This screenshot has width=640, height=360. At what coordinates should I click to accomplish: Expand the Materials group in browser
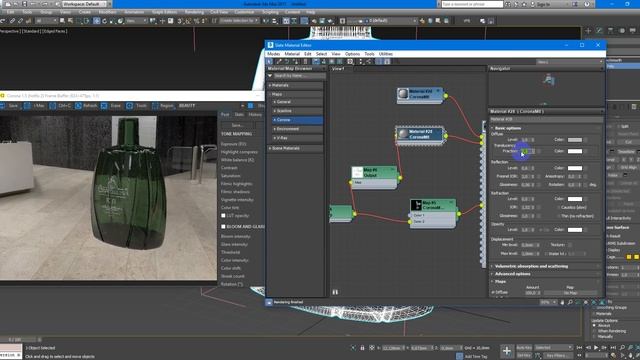point(296,85)
